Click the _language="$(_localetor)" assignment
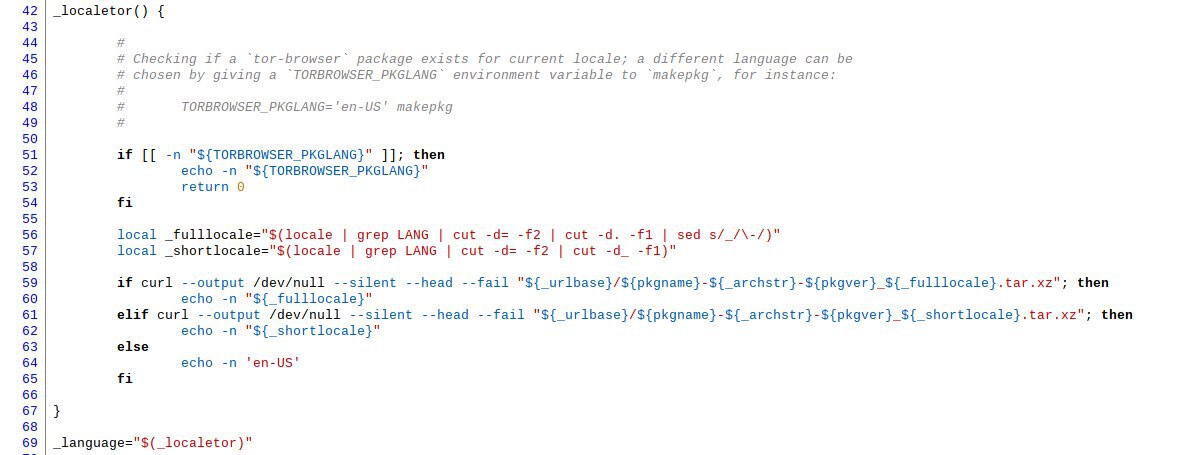This screenshot has width=1194, height=455. coord(152,443)
